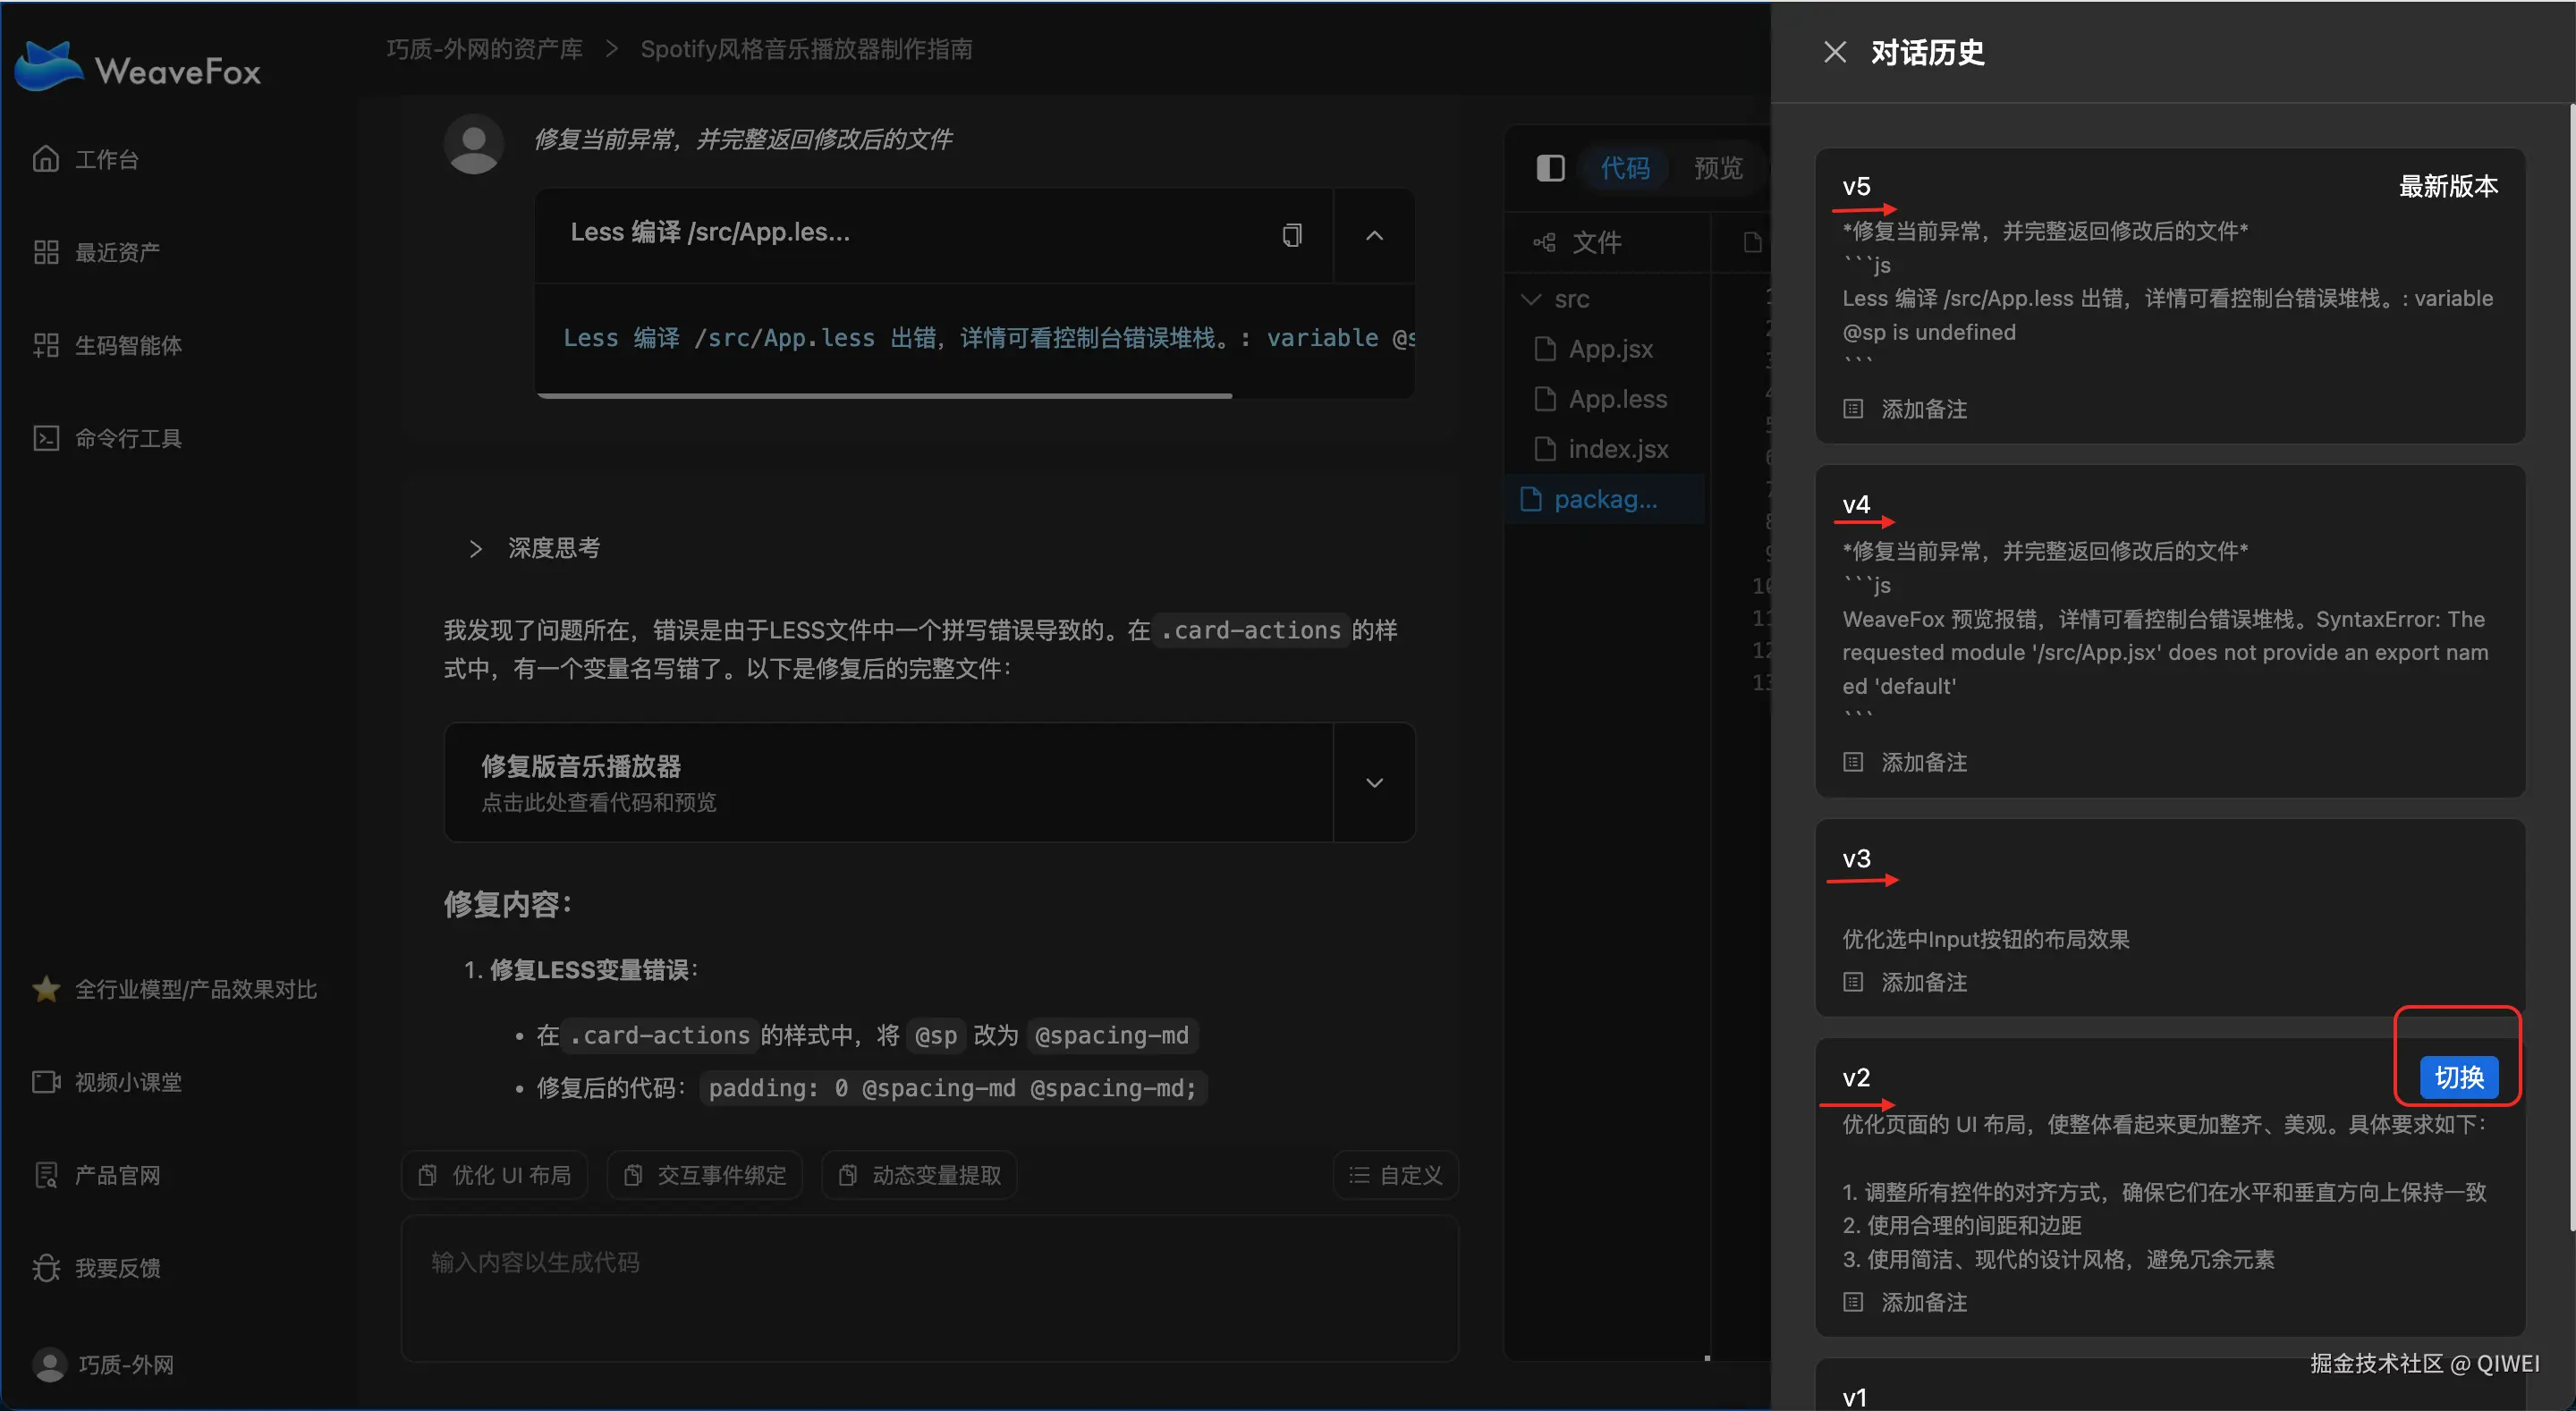Open 全行业模型/产品效果对比

coord(175,989)
